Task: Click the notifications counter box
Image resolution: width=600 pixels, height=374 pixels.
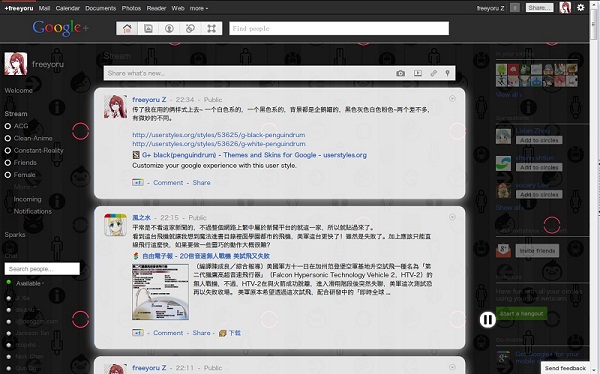Action: (x=515, y=8)
